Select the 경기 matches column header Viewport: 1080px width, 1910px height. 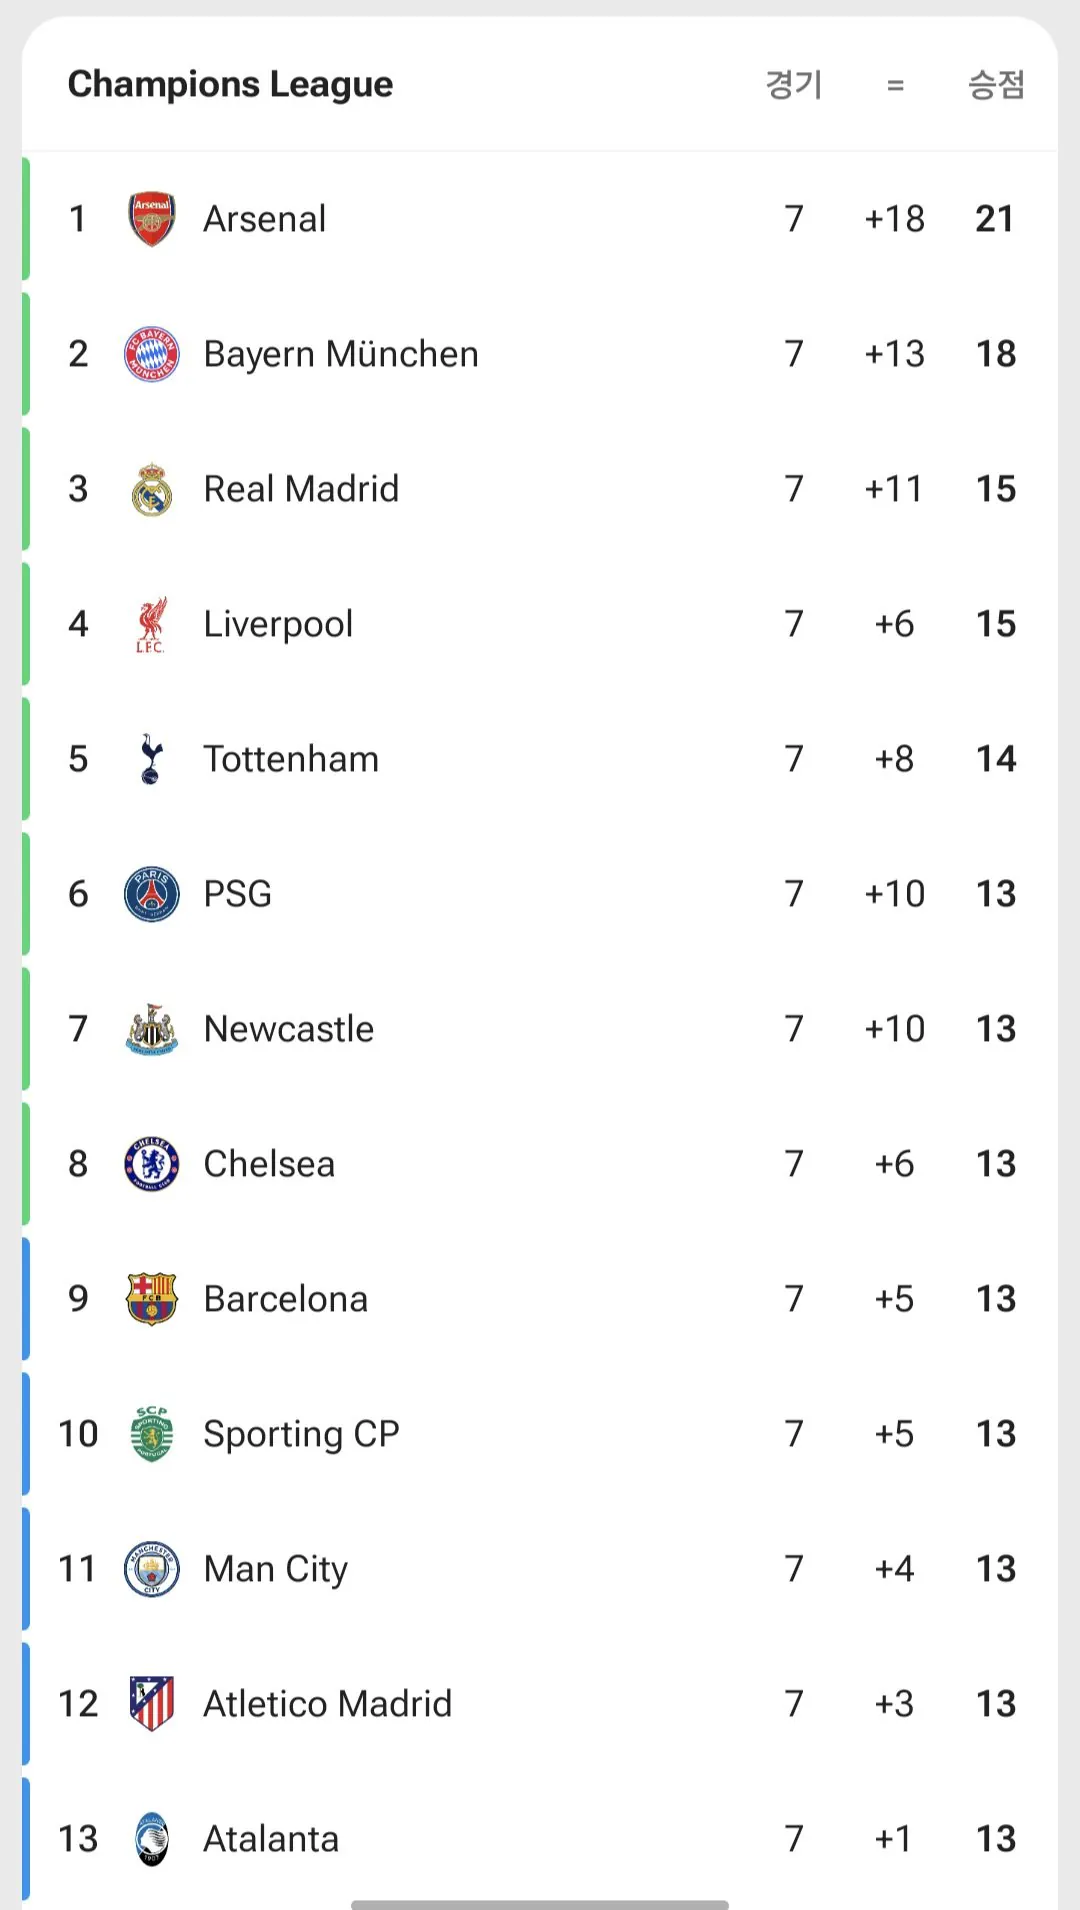click(794, 85)
